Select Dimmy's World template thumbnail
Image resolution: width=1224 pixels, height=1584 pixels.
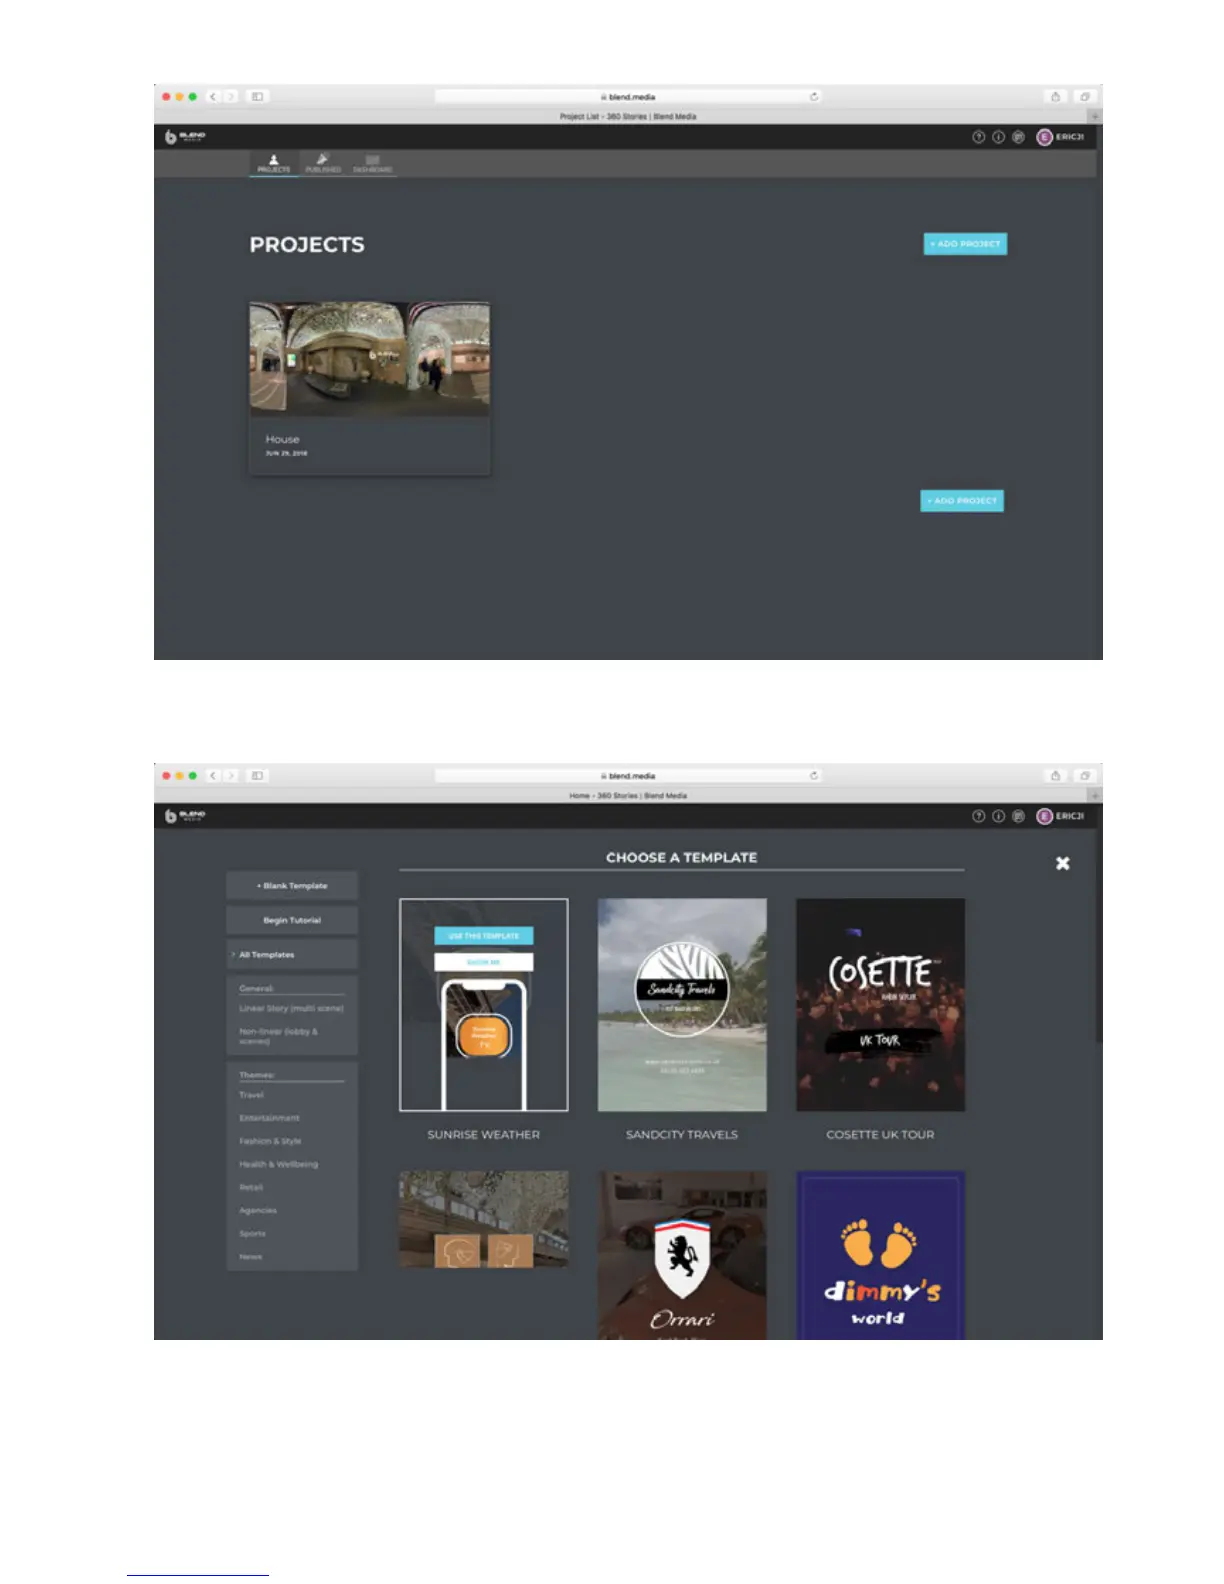pyautogui.click(x=881, y=1255)
